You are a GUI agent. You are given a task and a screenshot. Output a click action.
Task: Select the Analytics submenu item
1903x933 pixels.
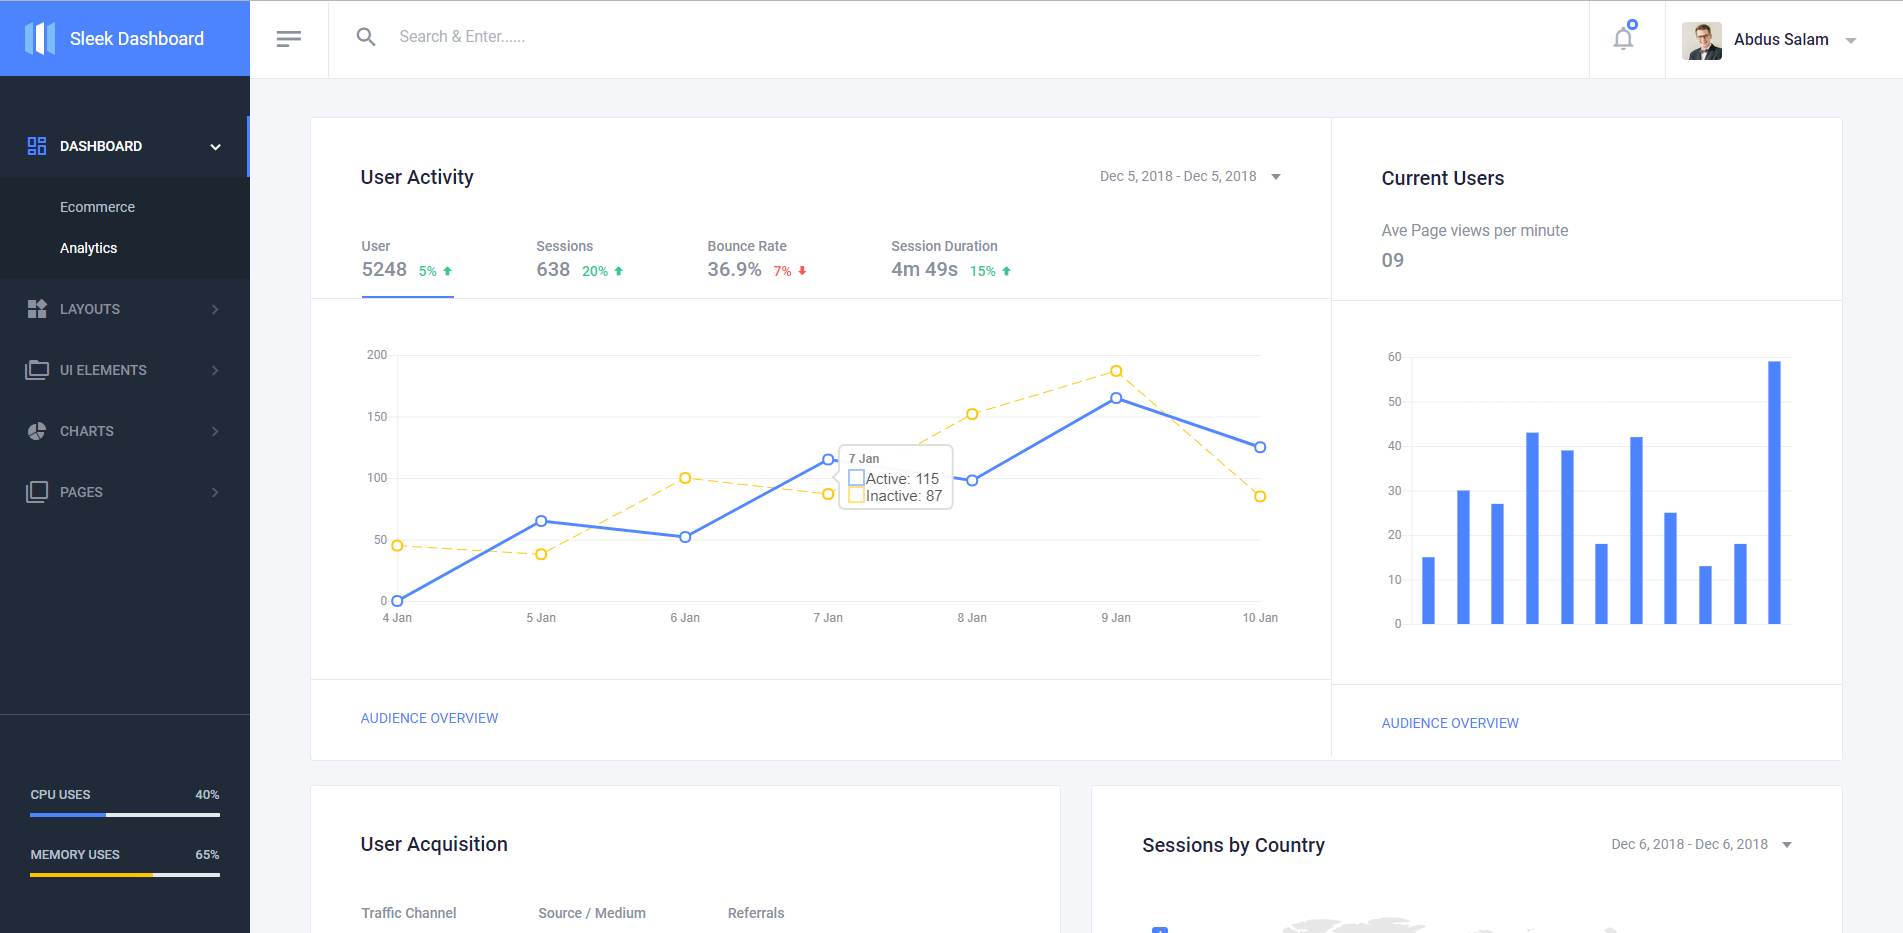coord(88,248)
